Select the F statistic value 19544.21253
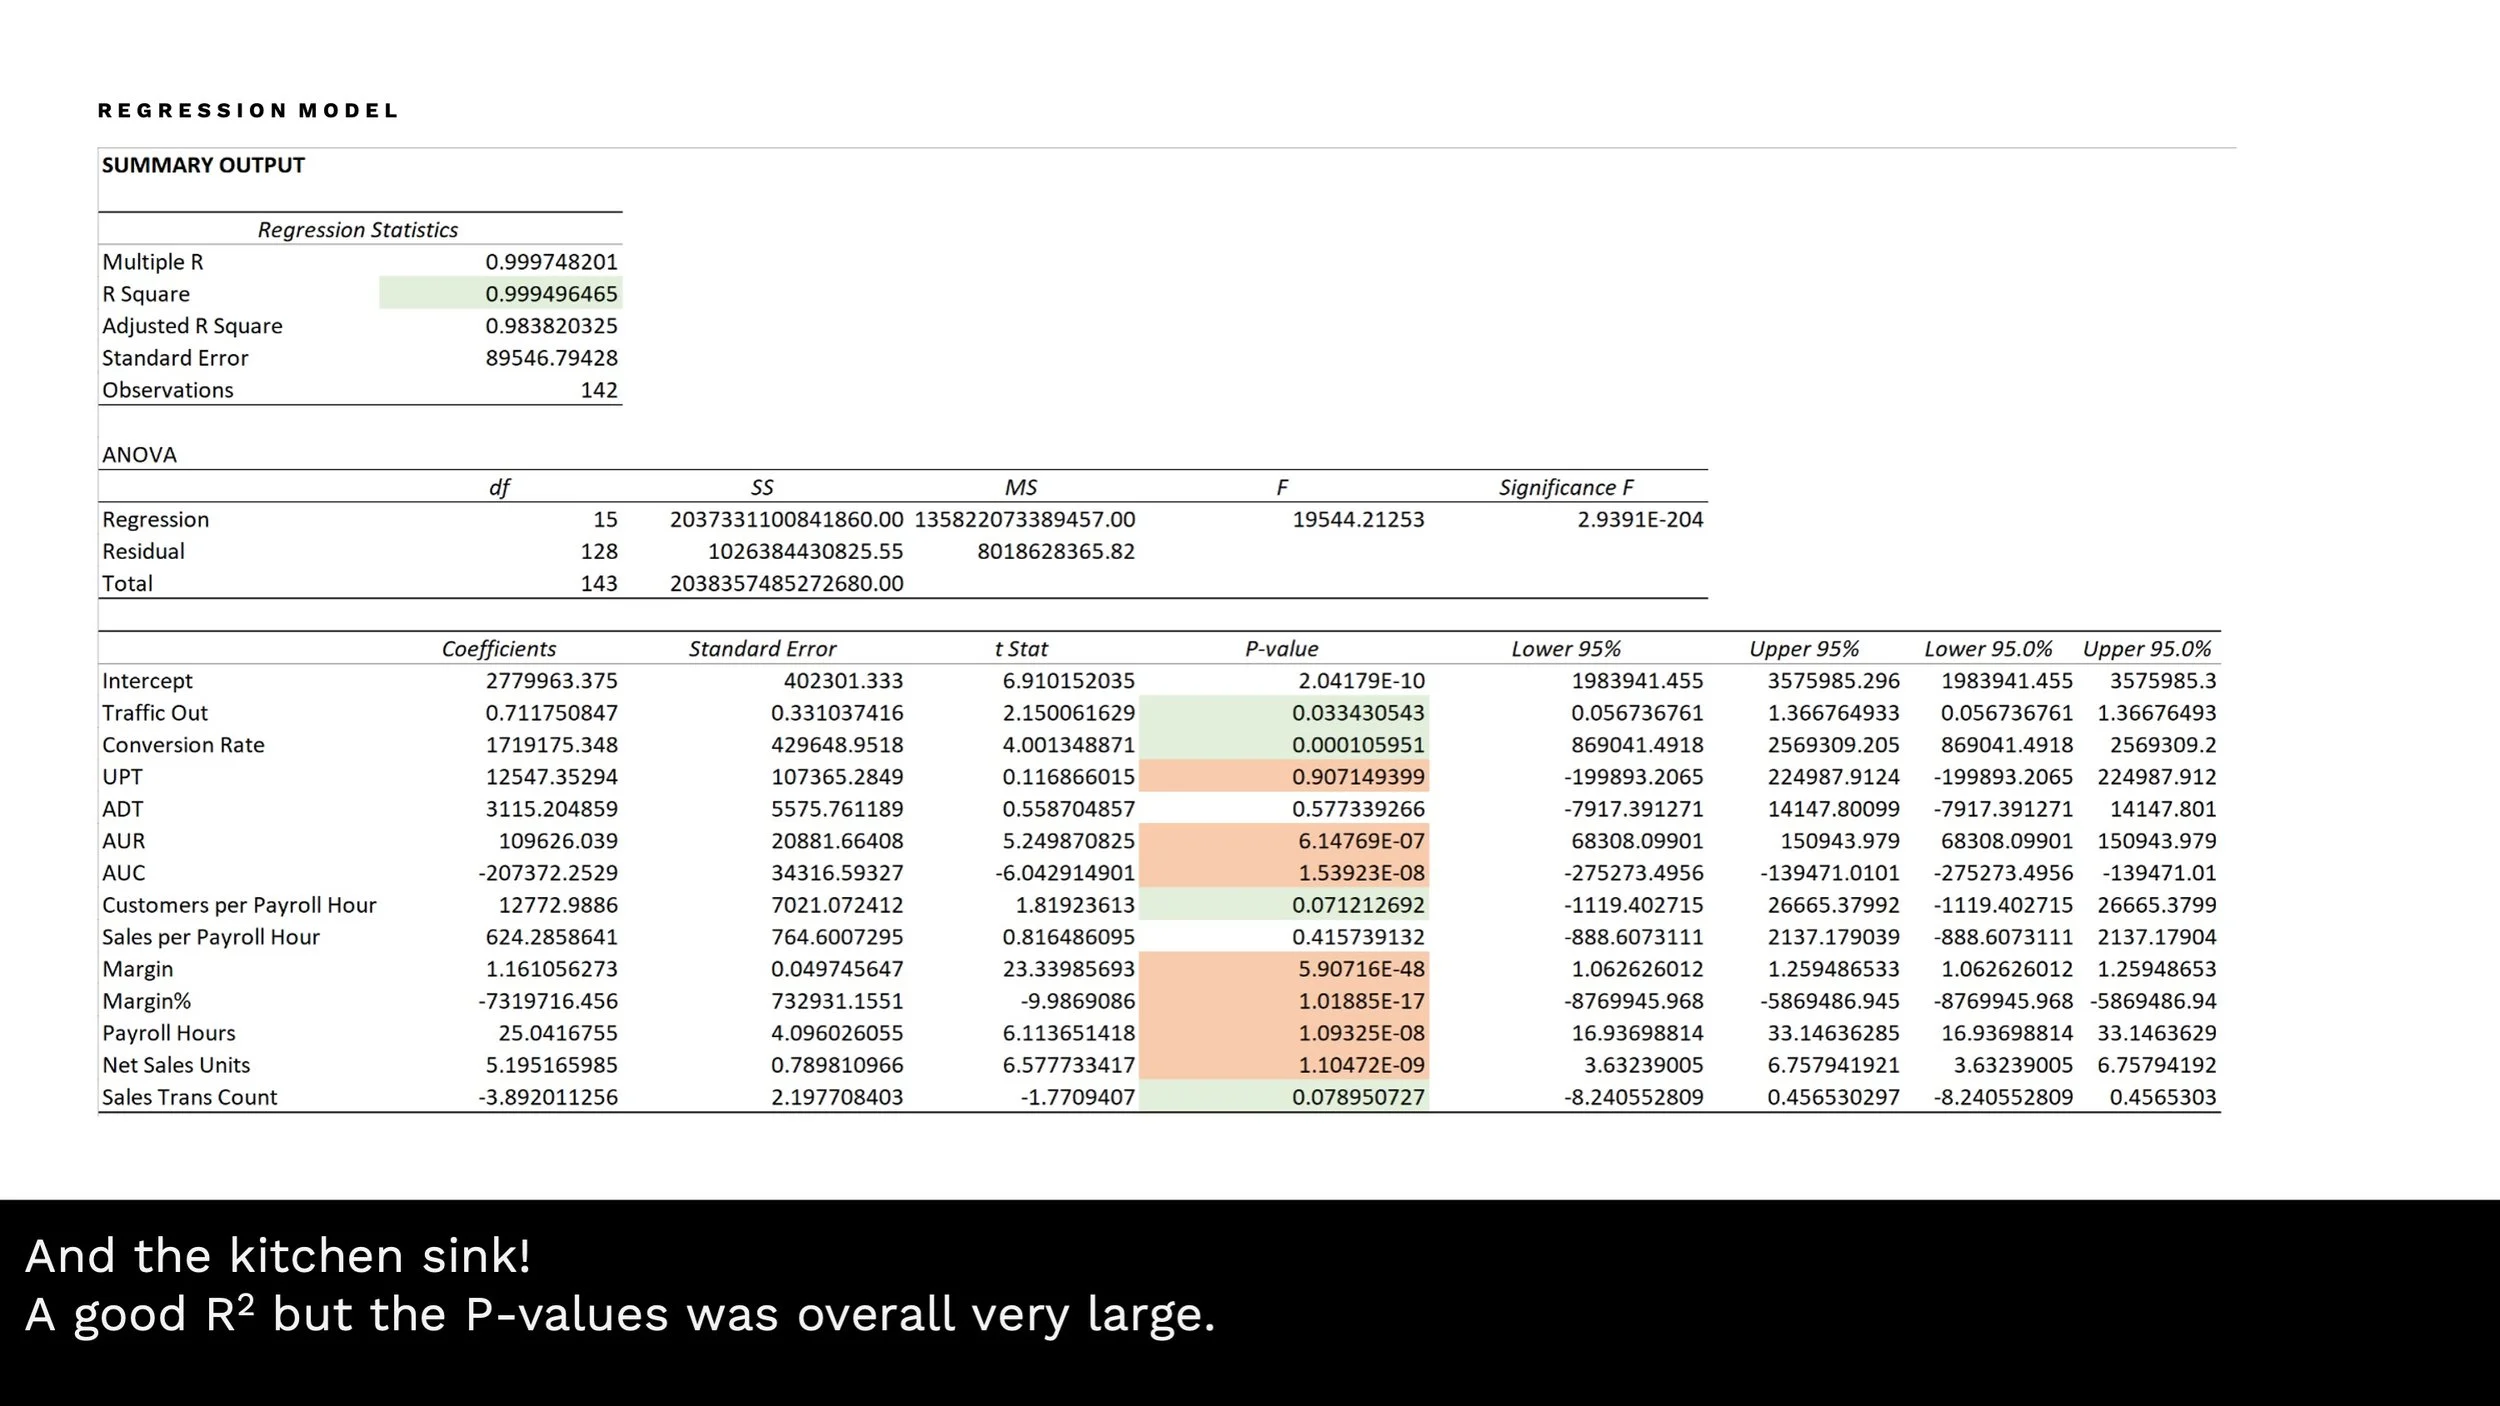 (1357, 519)
